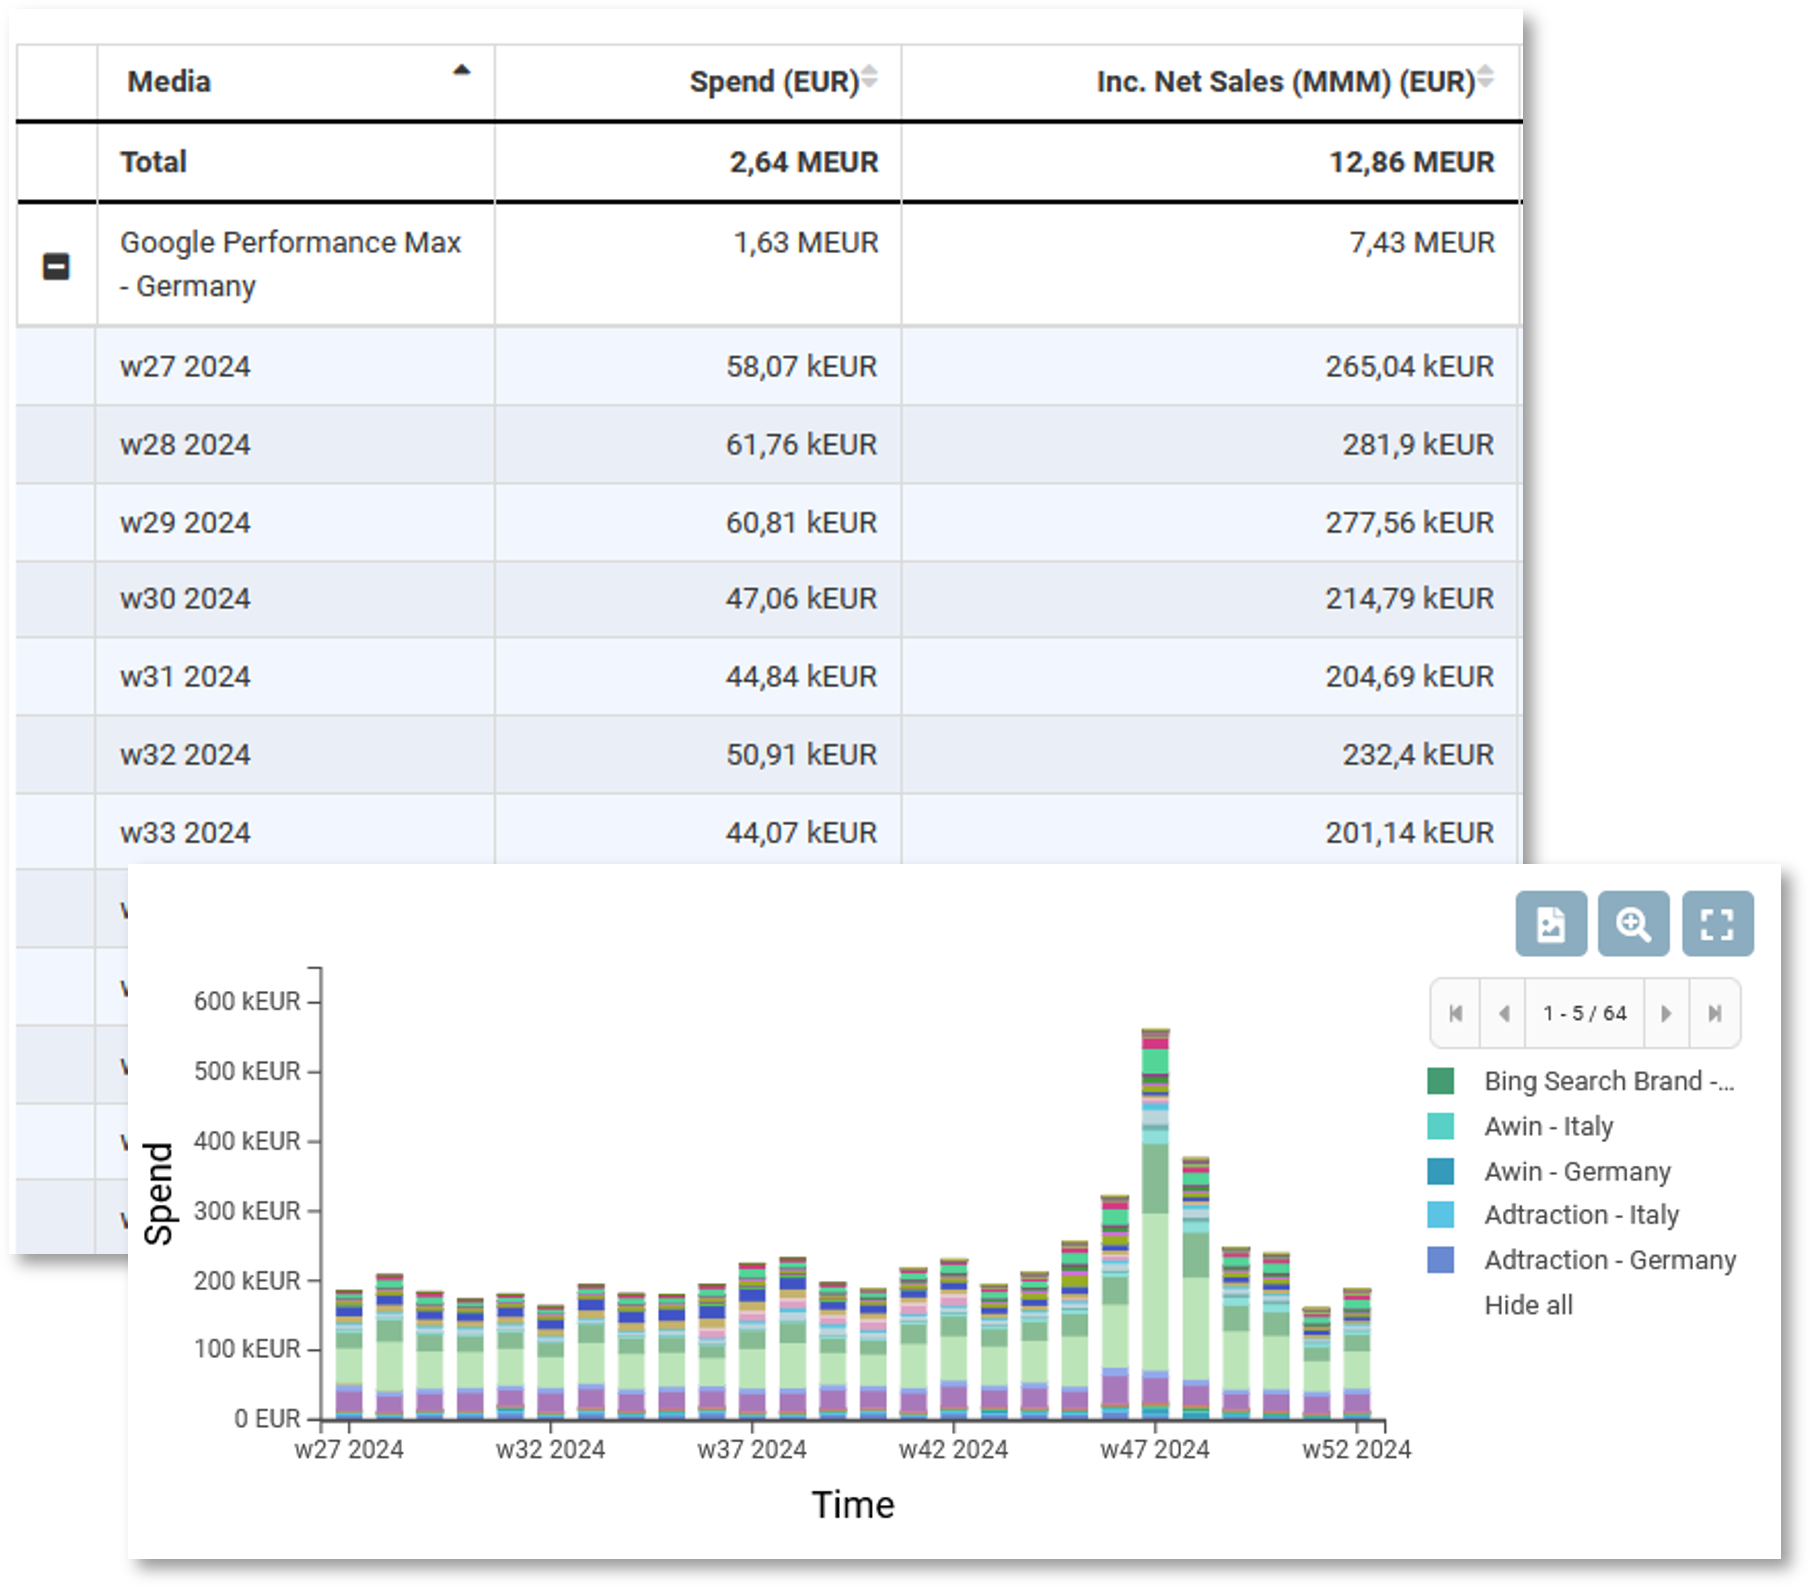Screen dimensions: 1810x1588
Task: Click the tallest spend bar at w47 2024
Action: [x=1155, y=1223]
